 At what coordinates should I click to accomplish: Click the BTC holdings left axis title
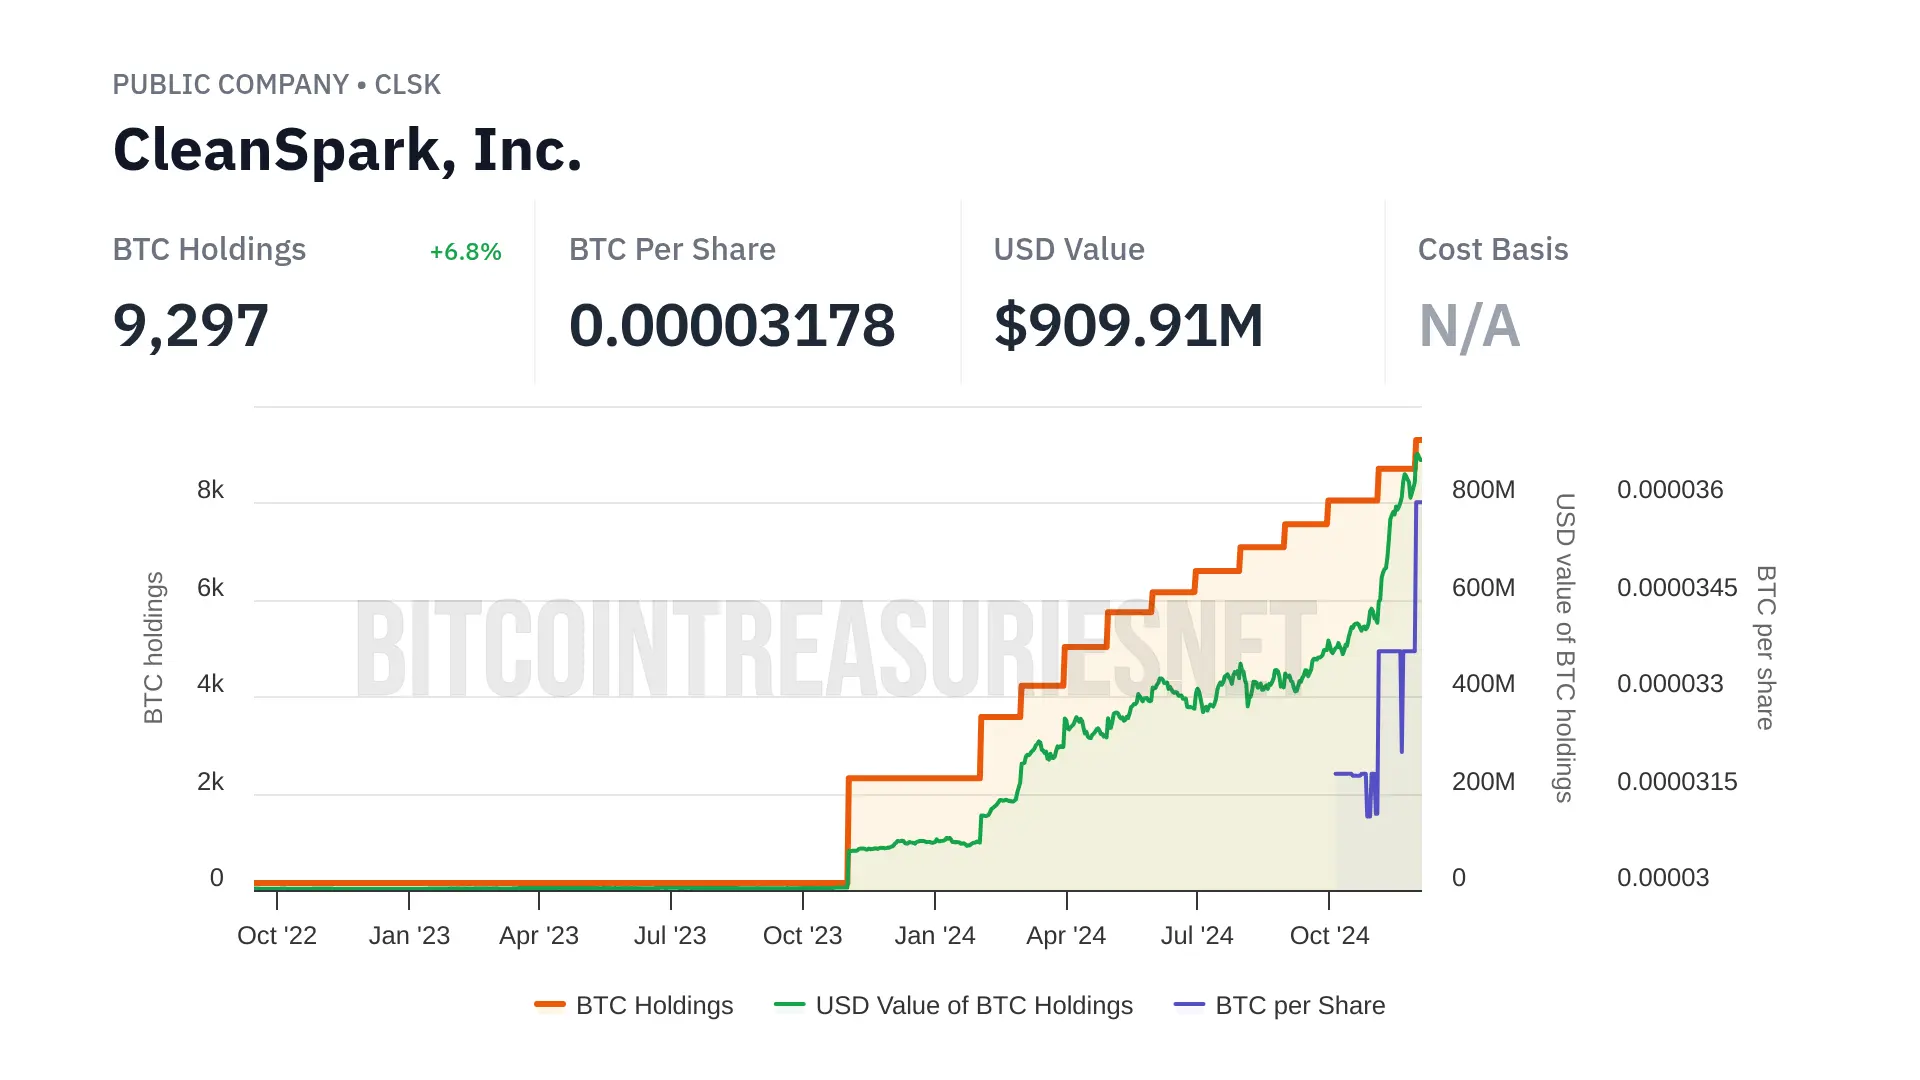(x=153, y=647)
